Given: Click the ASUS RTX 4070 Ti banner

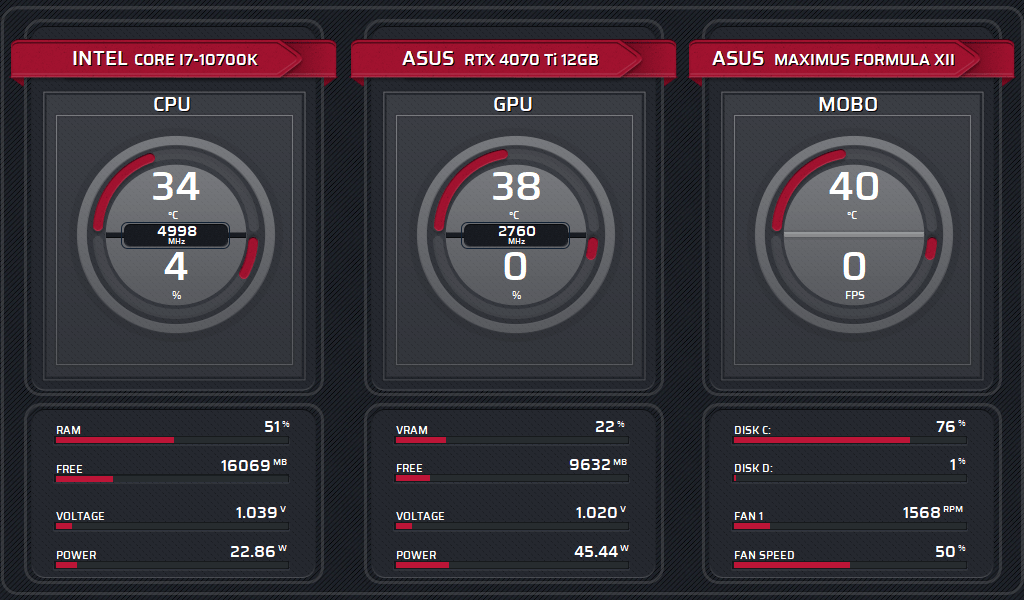Looking at the screenshot, I should (x=500, y=59).
